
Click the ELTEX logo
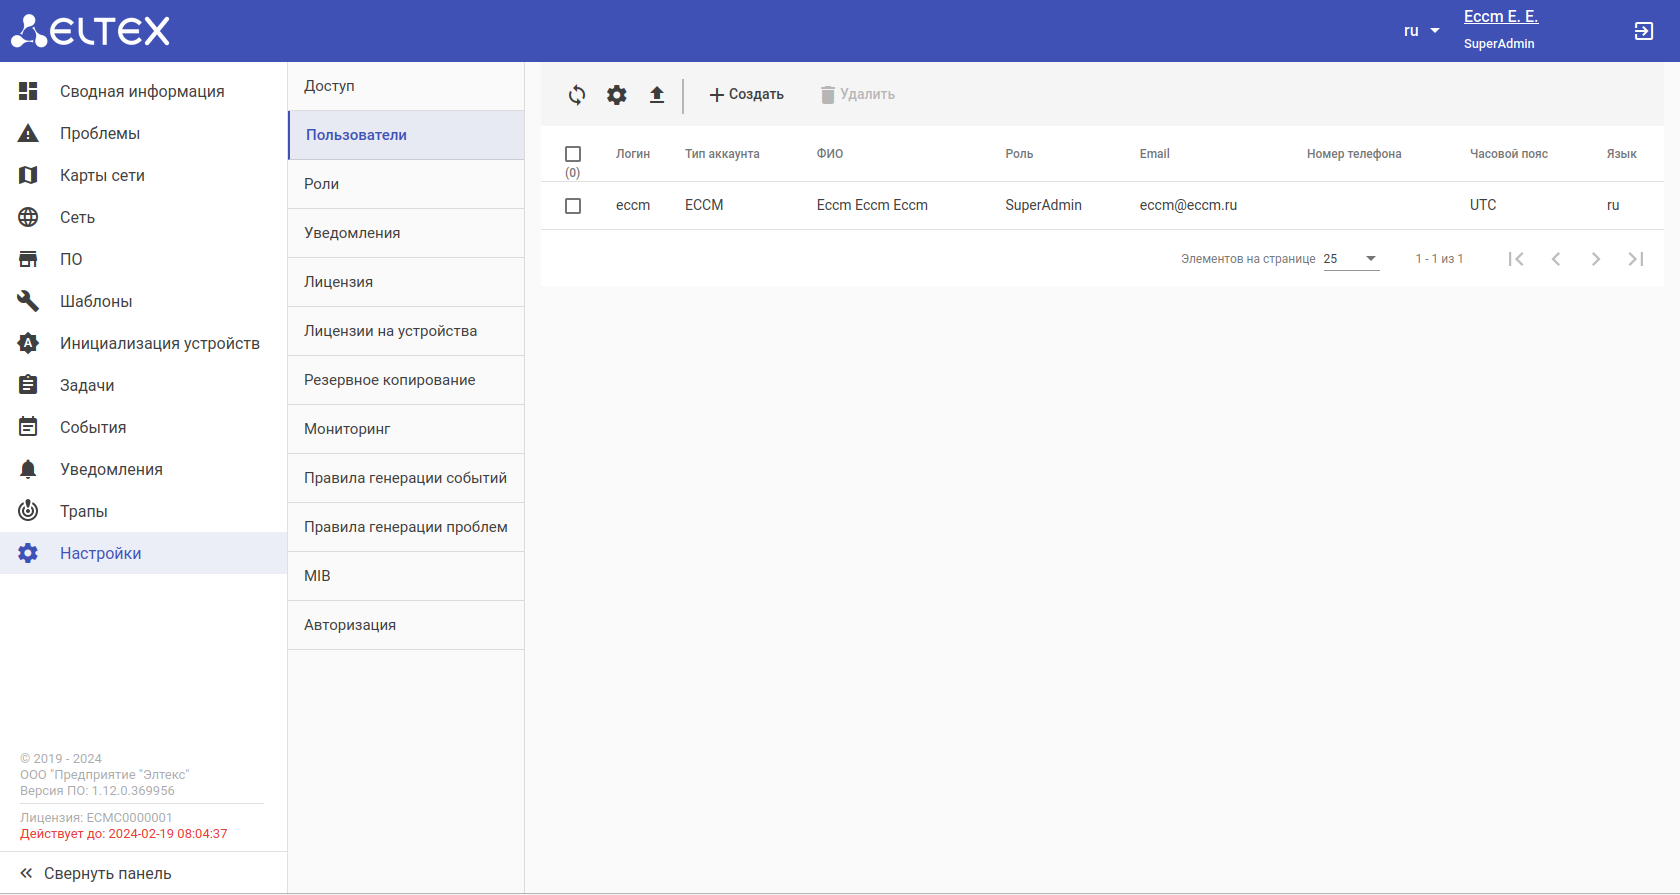90,31
